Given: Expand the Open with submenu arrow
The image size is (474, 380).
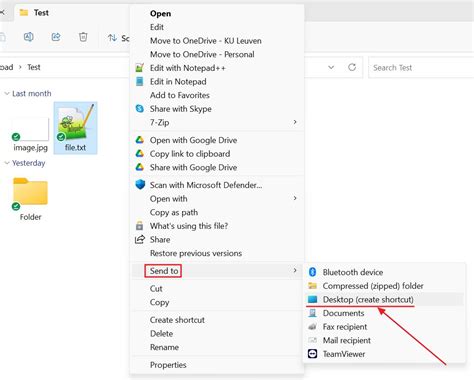Looking at the screenshot, I should coord(295,198).
